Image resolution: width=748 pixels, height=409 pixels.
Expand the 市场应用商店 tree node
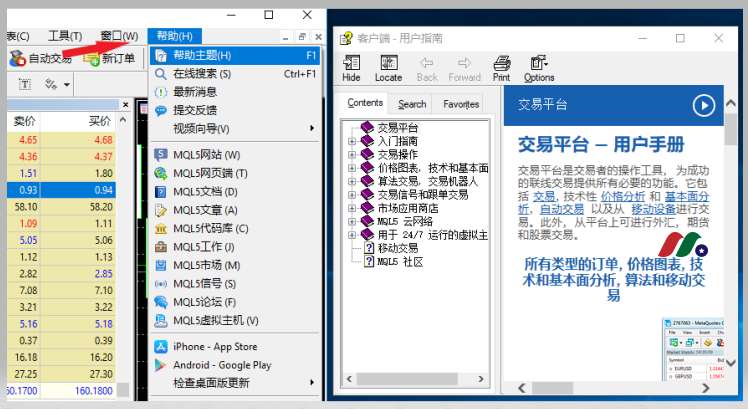click(352, 208)
